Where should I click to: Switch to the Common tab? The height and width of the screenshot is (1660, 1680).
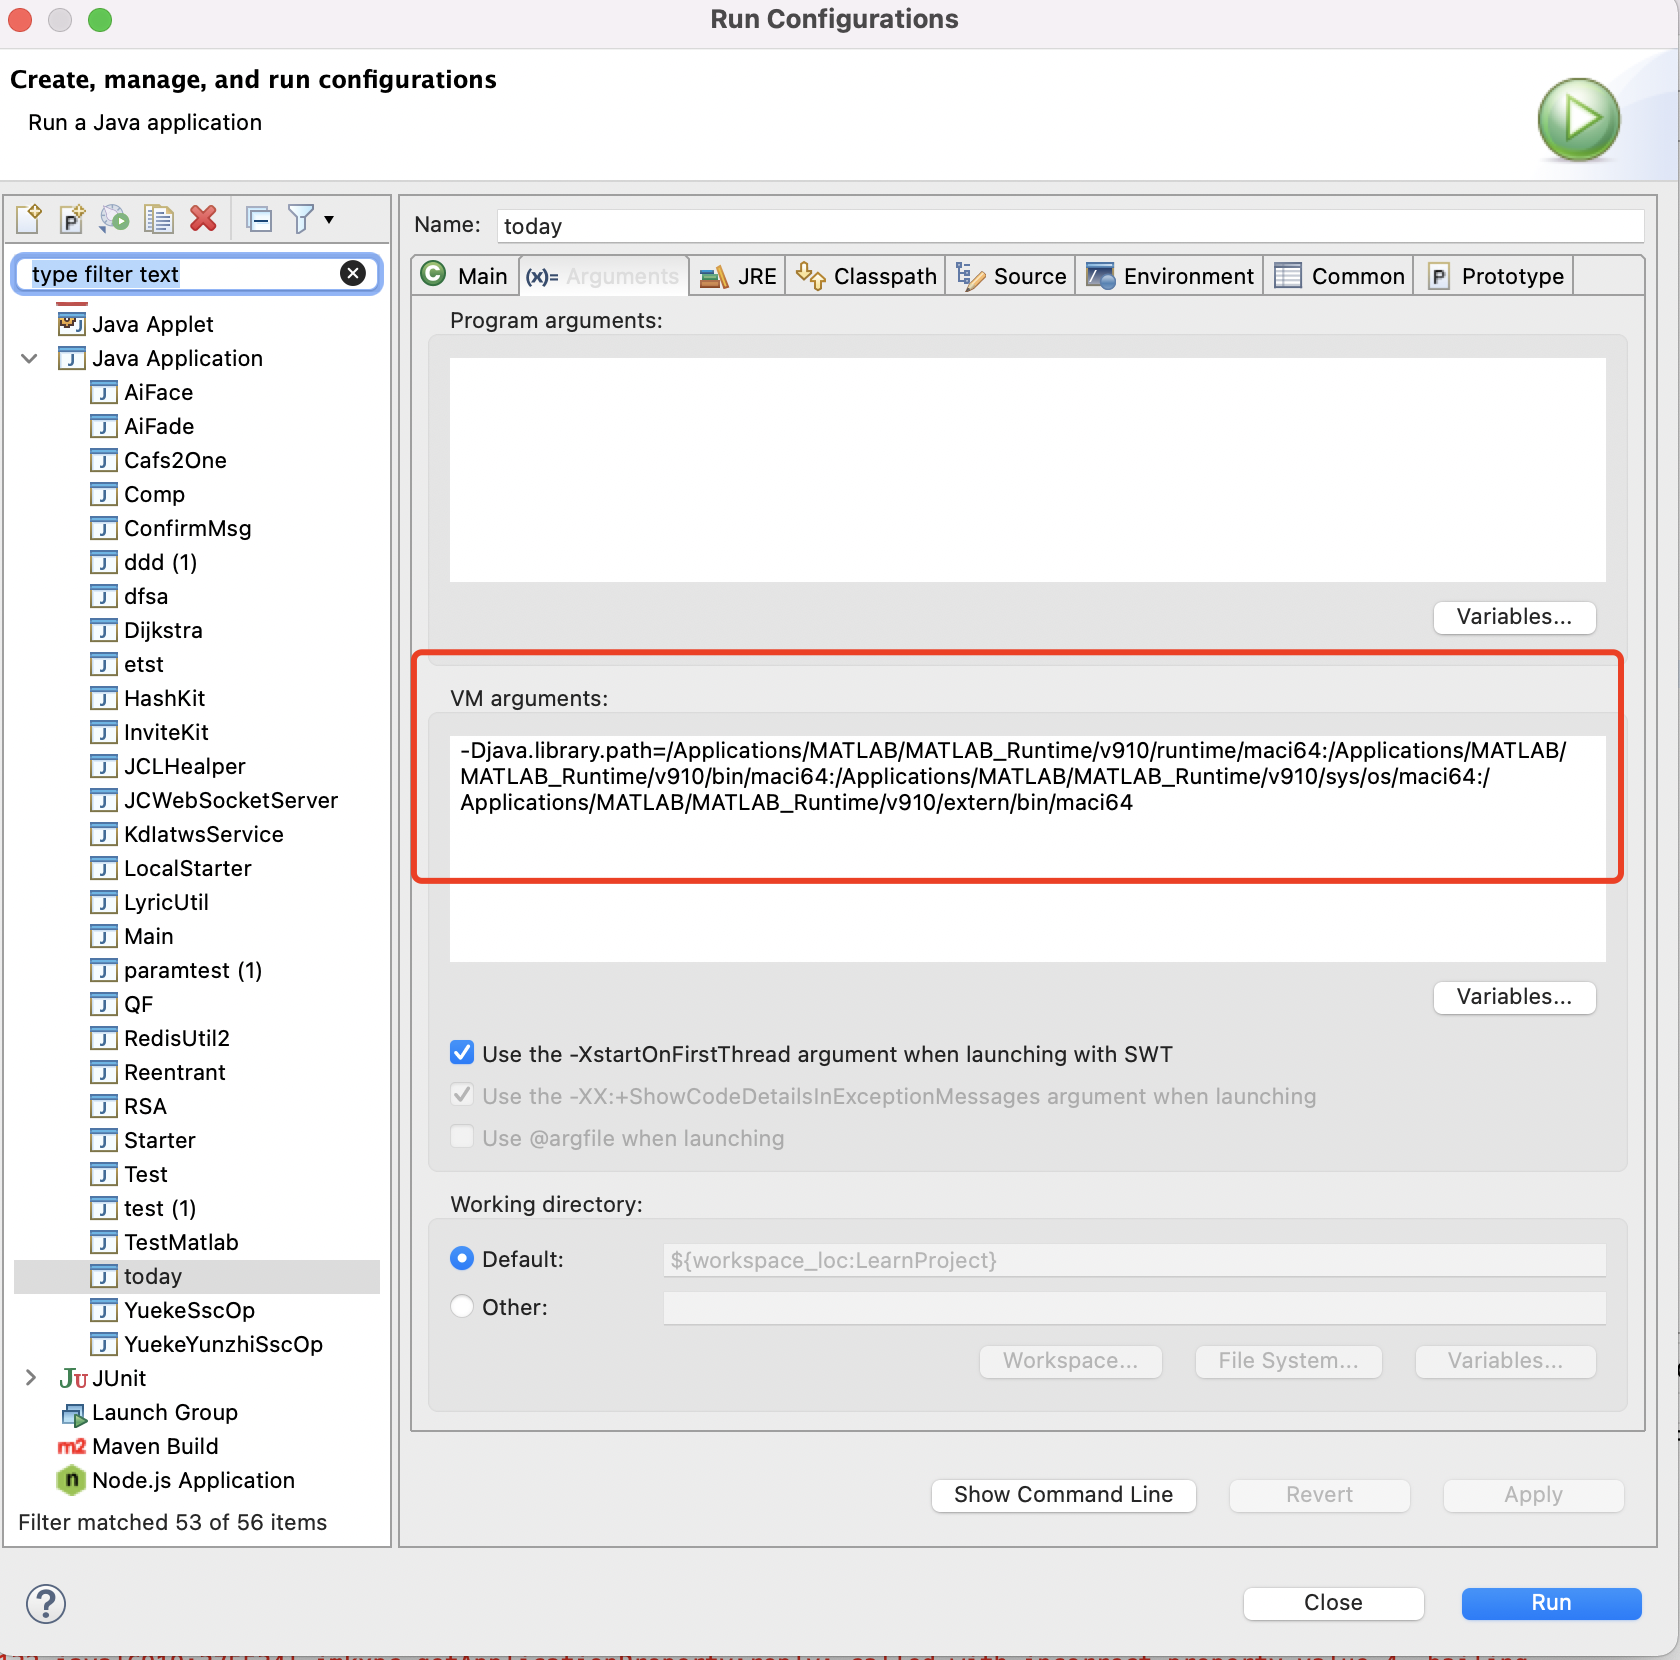pos(1339,276)
